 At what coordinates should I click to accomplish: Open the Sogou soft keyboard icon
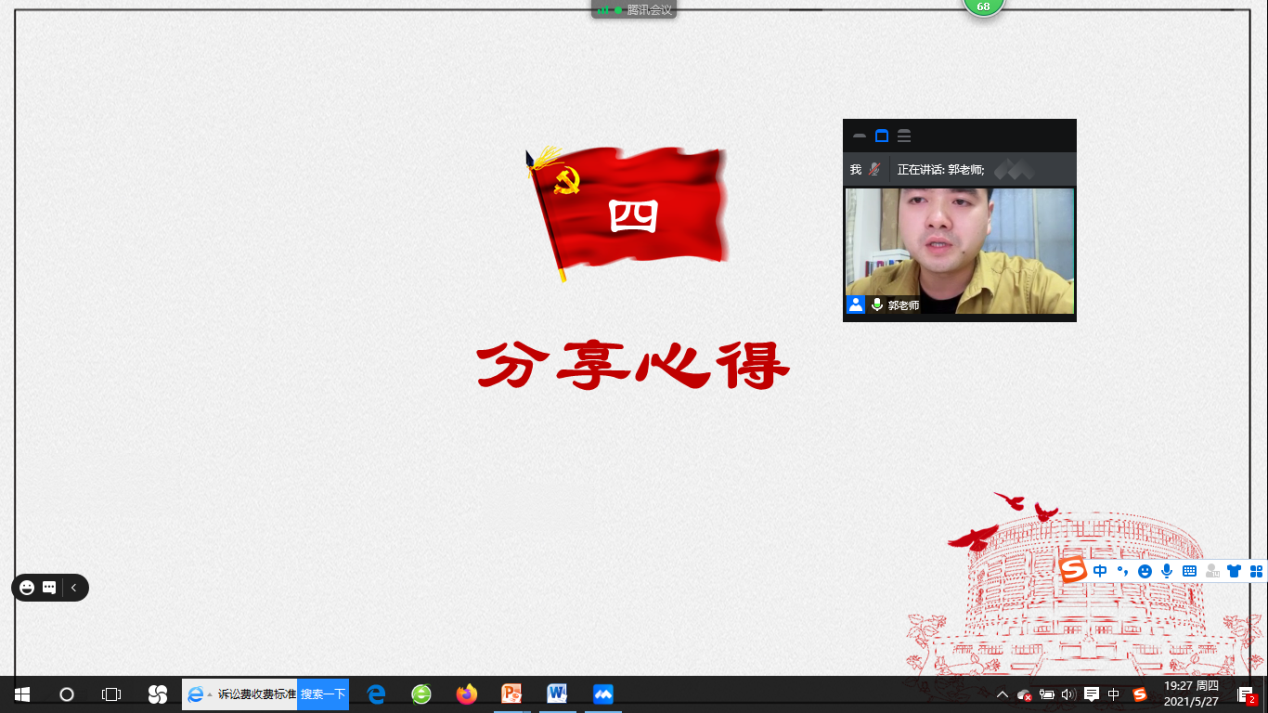(x=1189, y=571)
